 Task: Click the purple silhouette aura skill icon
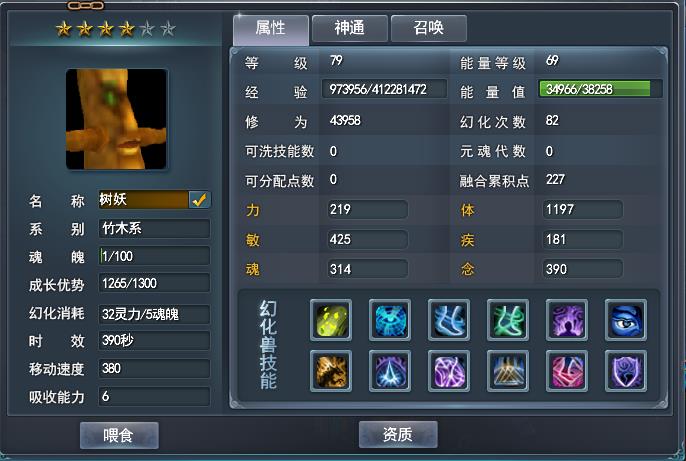pos(567,320)
